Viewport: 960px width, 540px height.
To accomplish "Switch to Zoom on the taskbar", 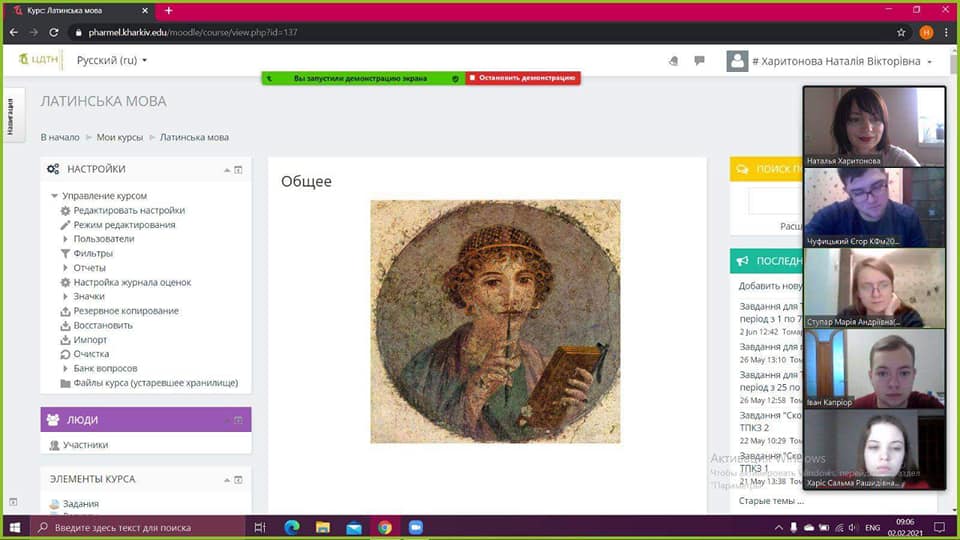I will click(416, 527).
